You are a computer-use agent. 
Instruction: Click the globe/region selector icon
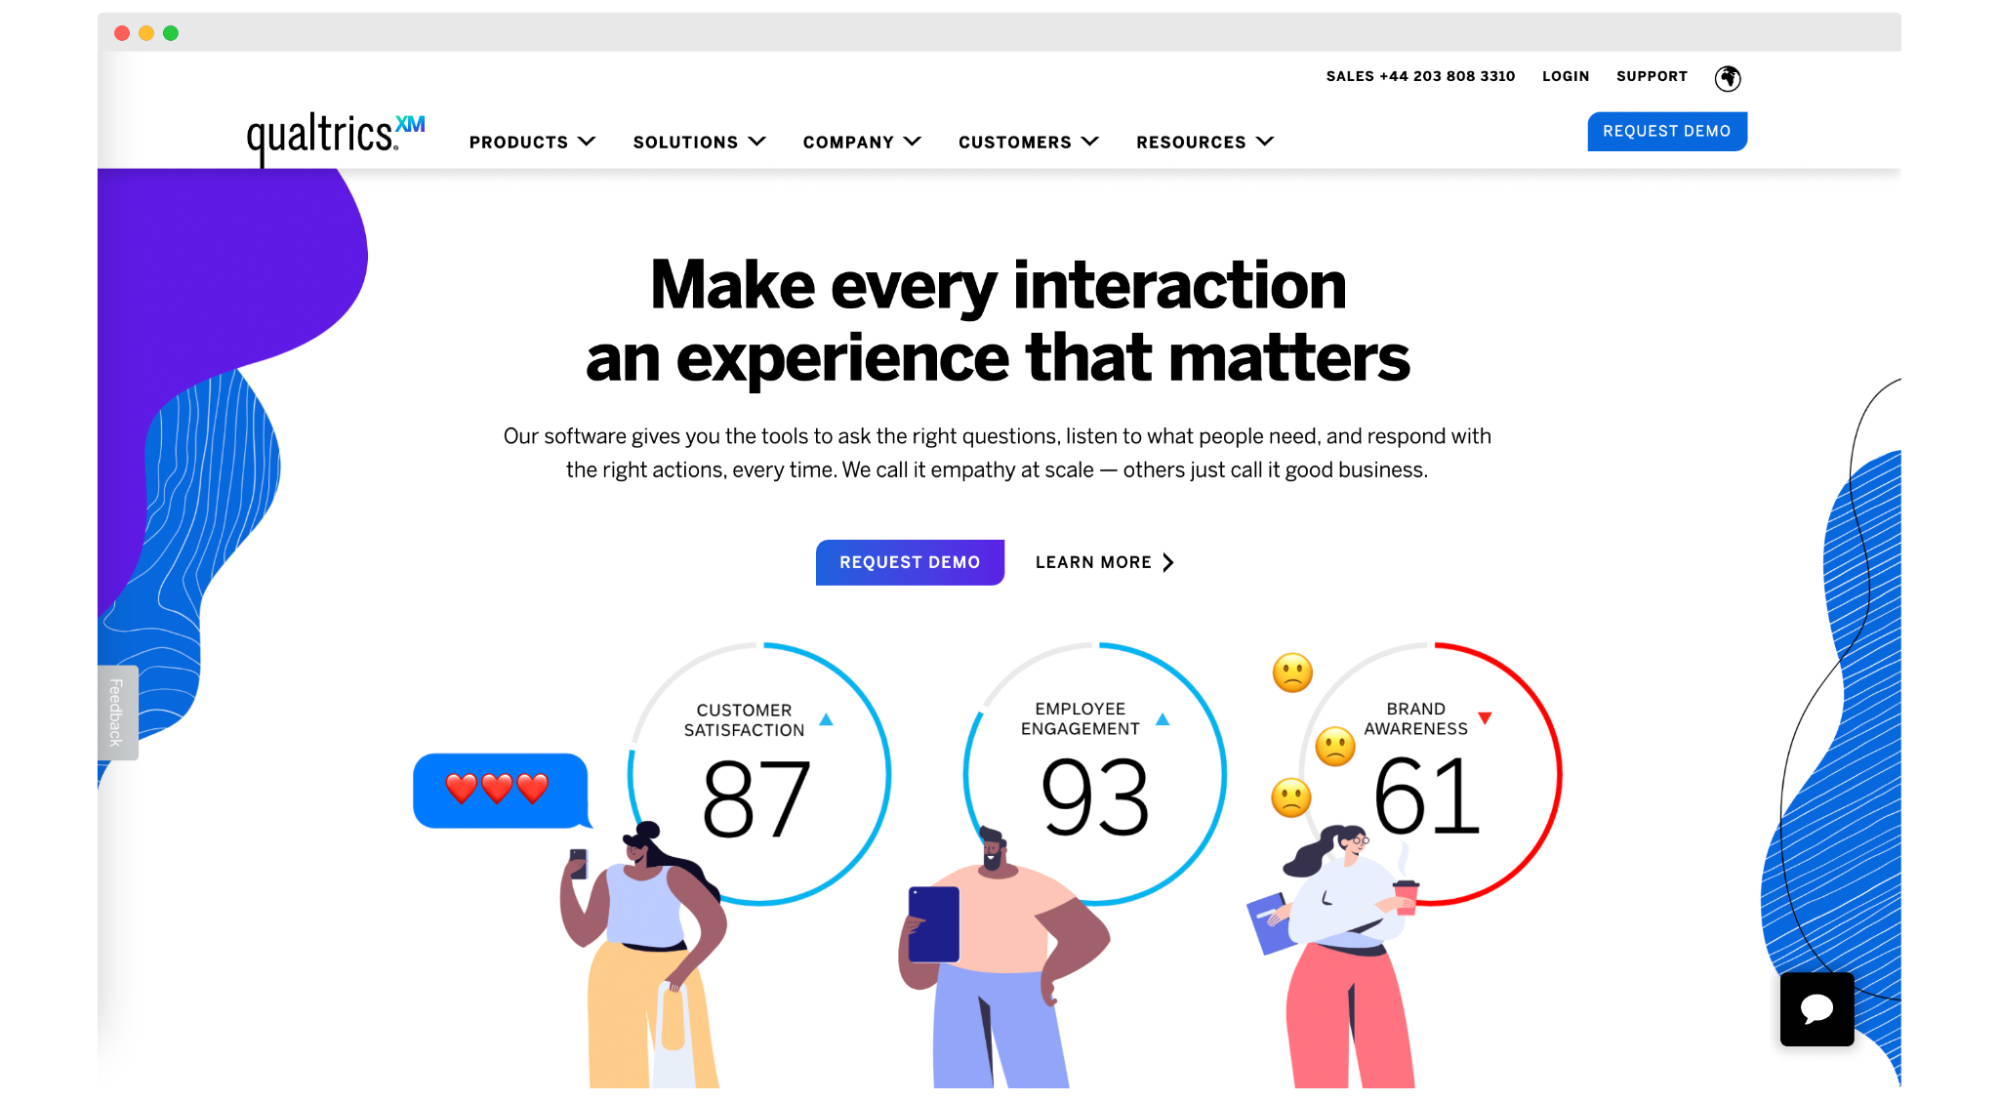[1728, 77]
